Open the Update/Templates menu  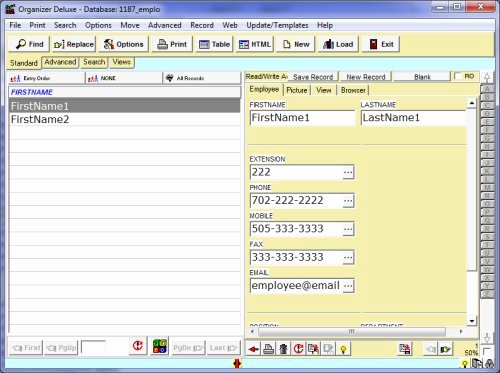(x=277, y=25)
